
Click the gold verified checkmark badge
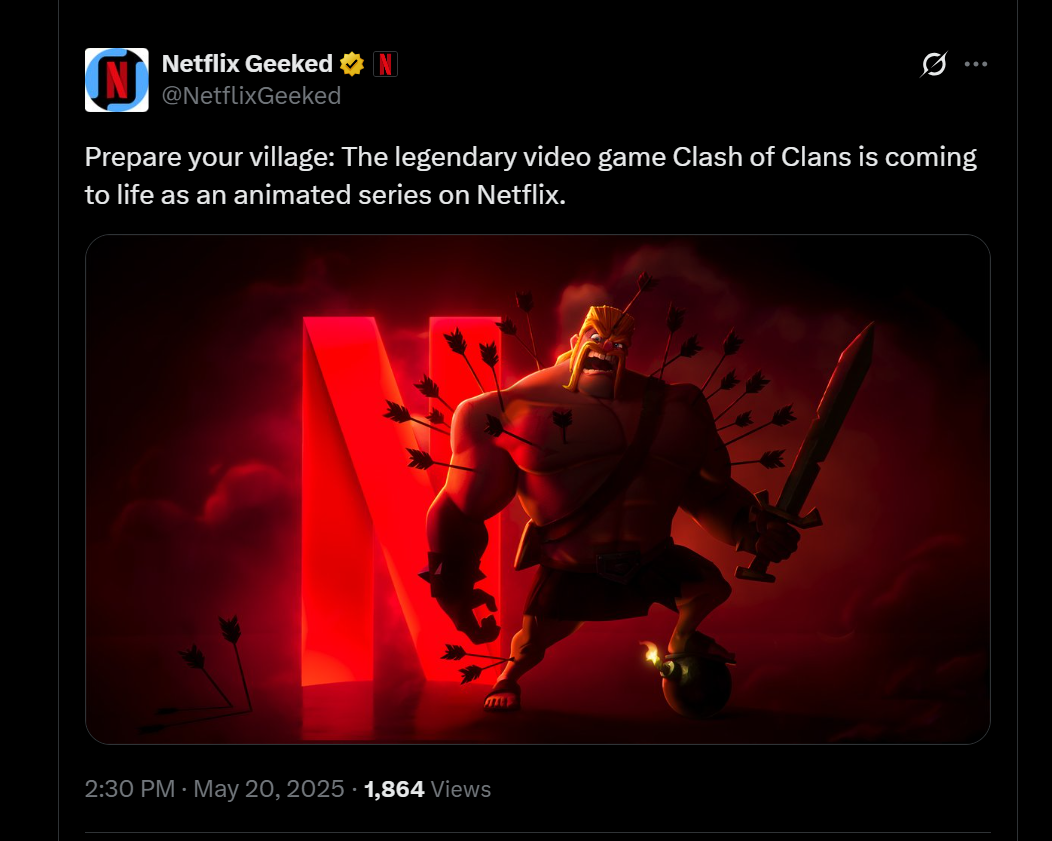coord(352,64)
